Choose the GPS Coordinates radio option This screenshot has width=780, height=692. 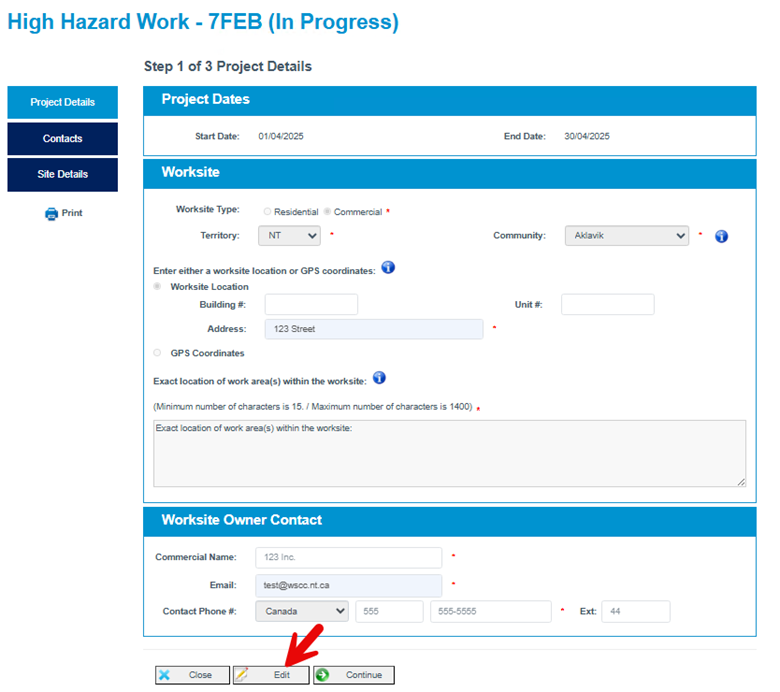point(157,353)
